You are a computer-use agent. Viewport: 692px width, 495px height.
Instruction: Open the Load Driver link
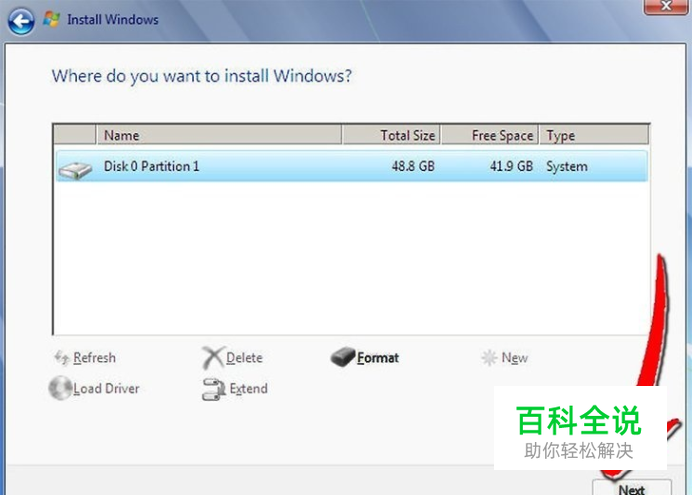pos(106,389)
